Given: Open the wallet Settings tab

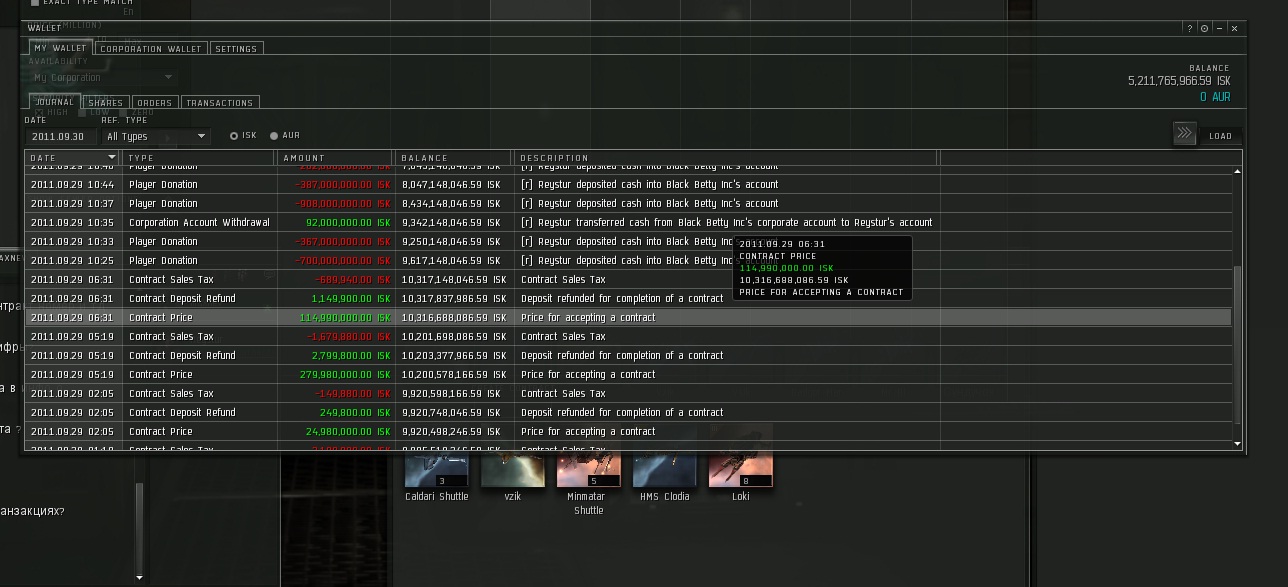Looking at the screenshot, I should (x=236, y=48).
